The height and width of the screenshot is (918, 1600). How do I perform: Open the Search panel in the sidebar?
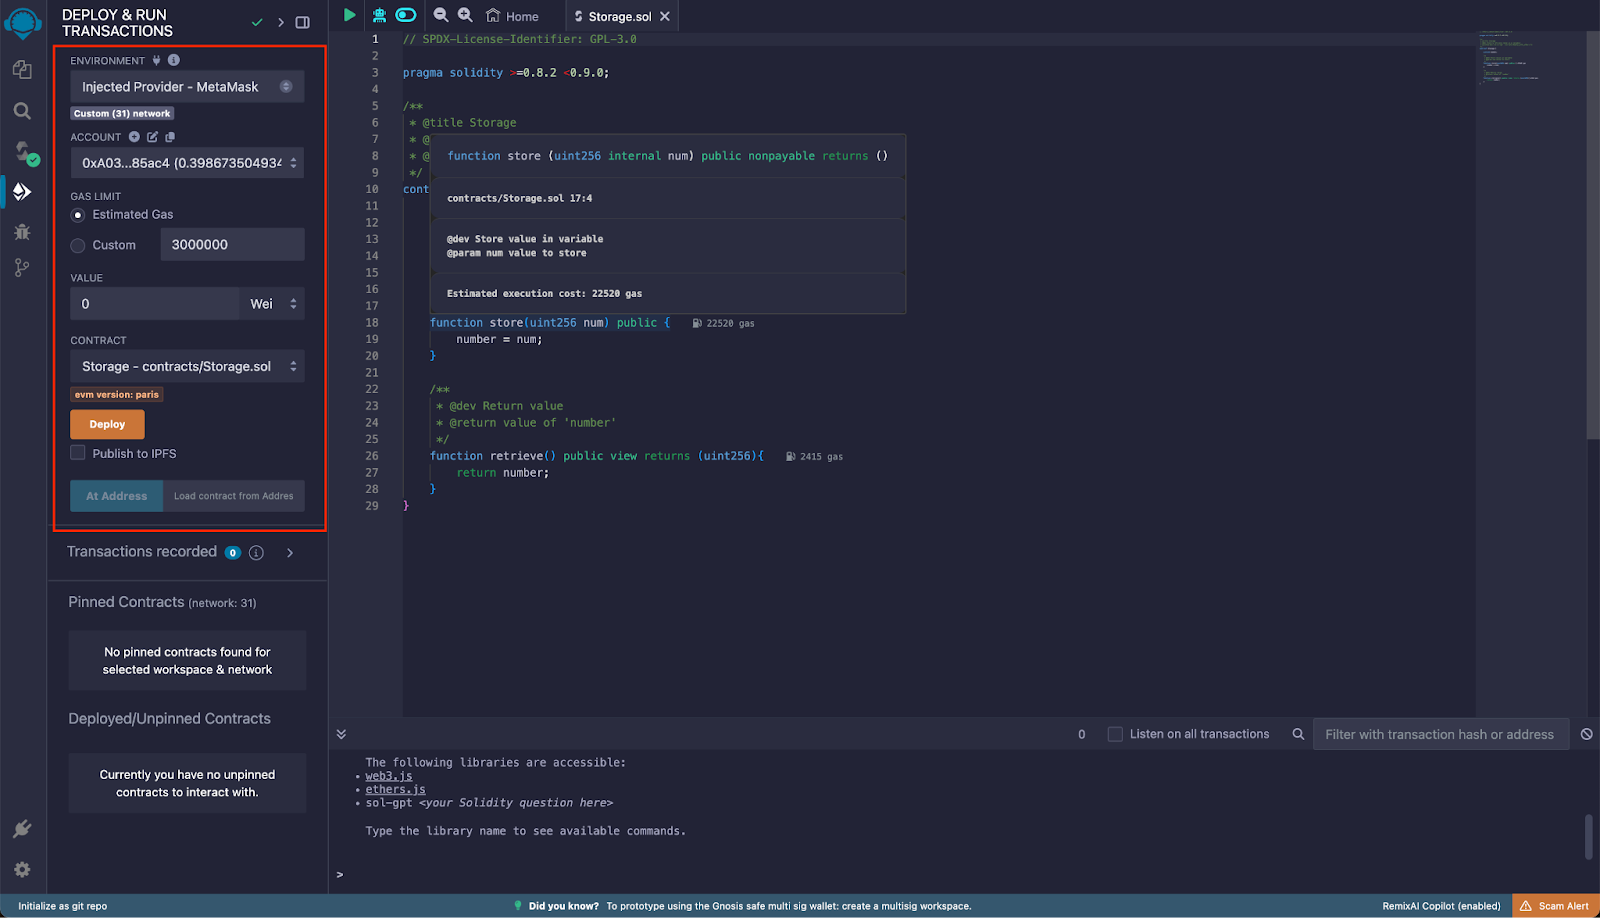click(22, 111)
